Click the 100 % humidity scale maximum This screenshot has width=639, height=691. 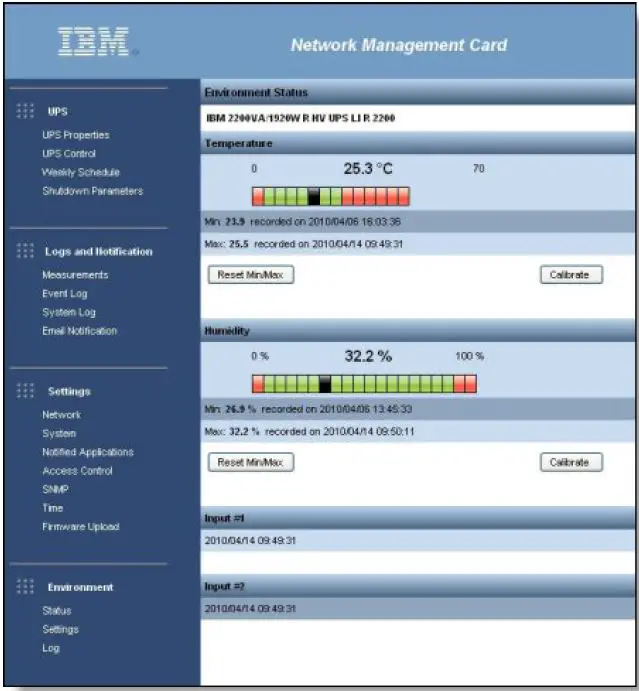coord(470,356)
